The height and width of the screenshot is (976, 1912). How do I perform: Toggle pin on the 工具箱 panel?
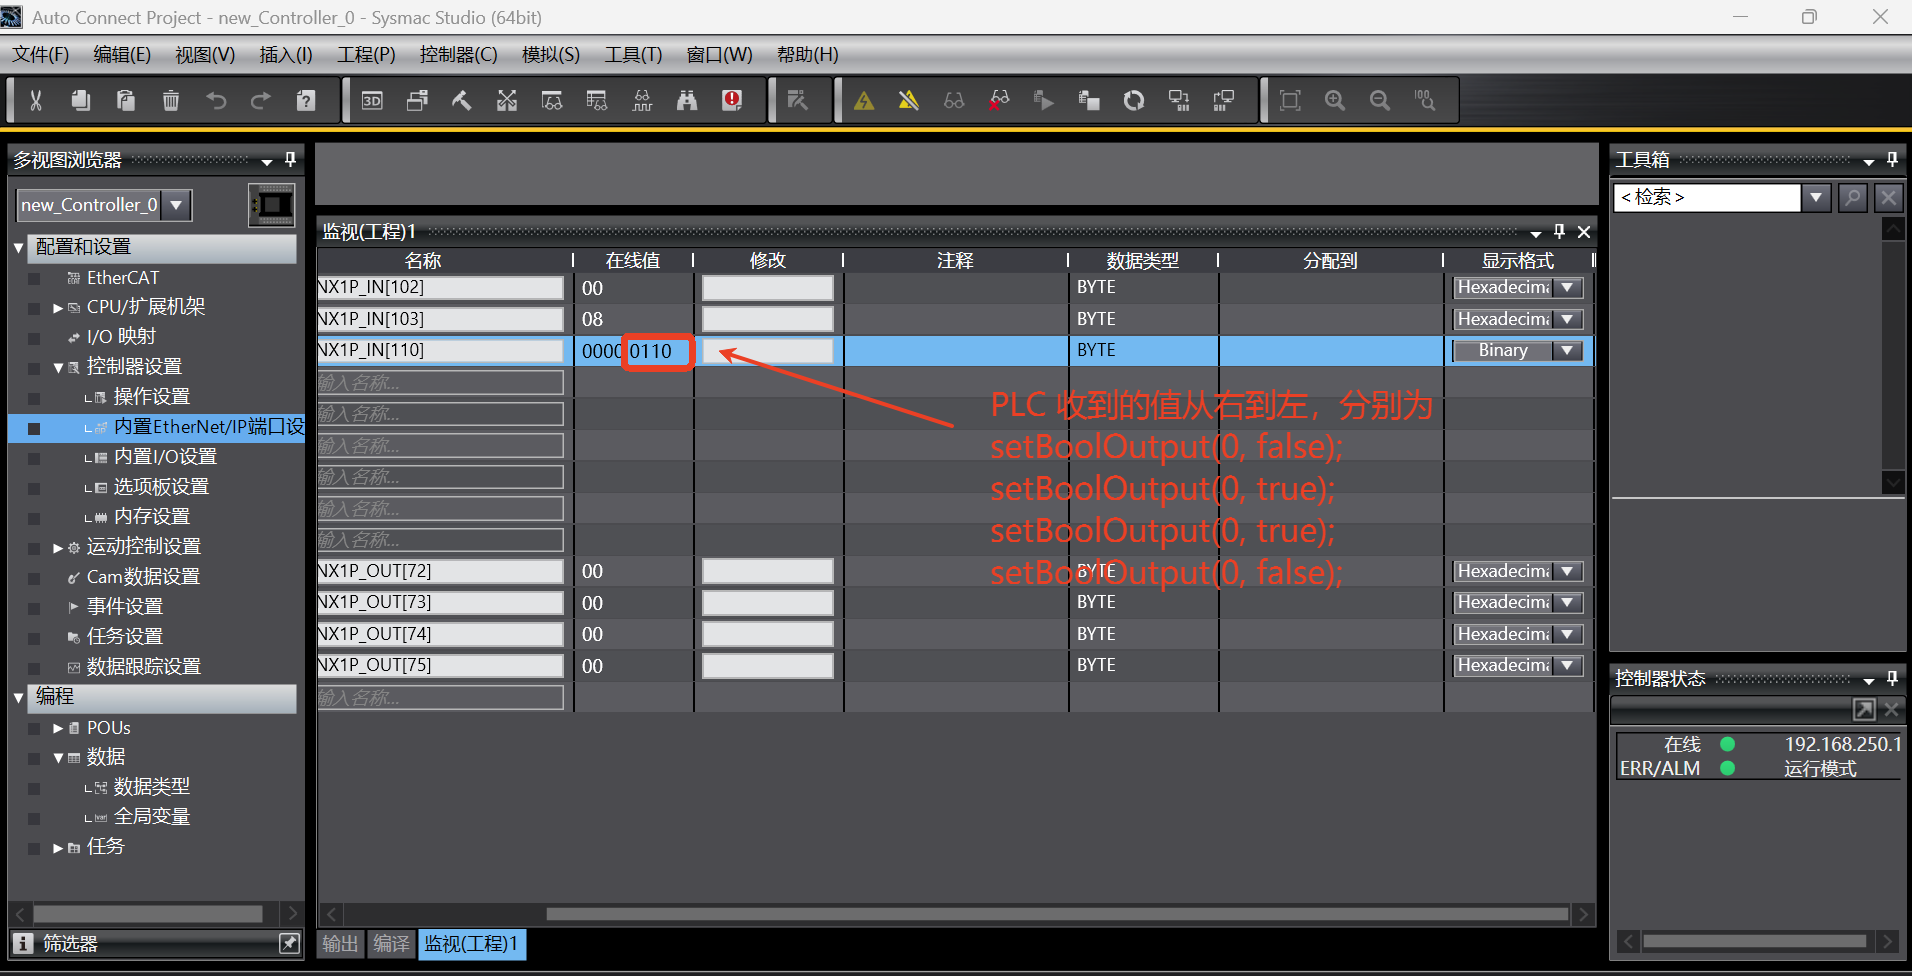click(1892, 159)
